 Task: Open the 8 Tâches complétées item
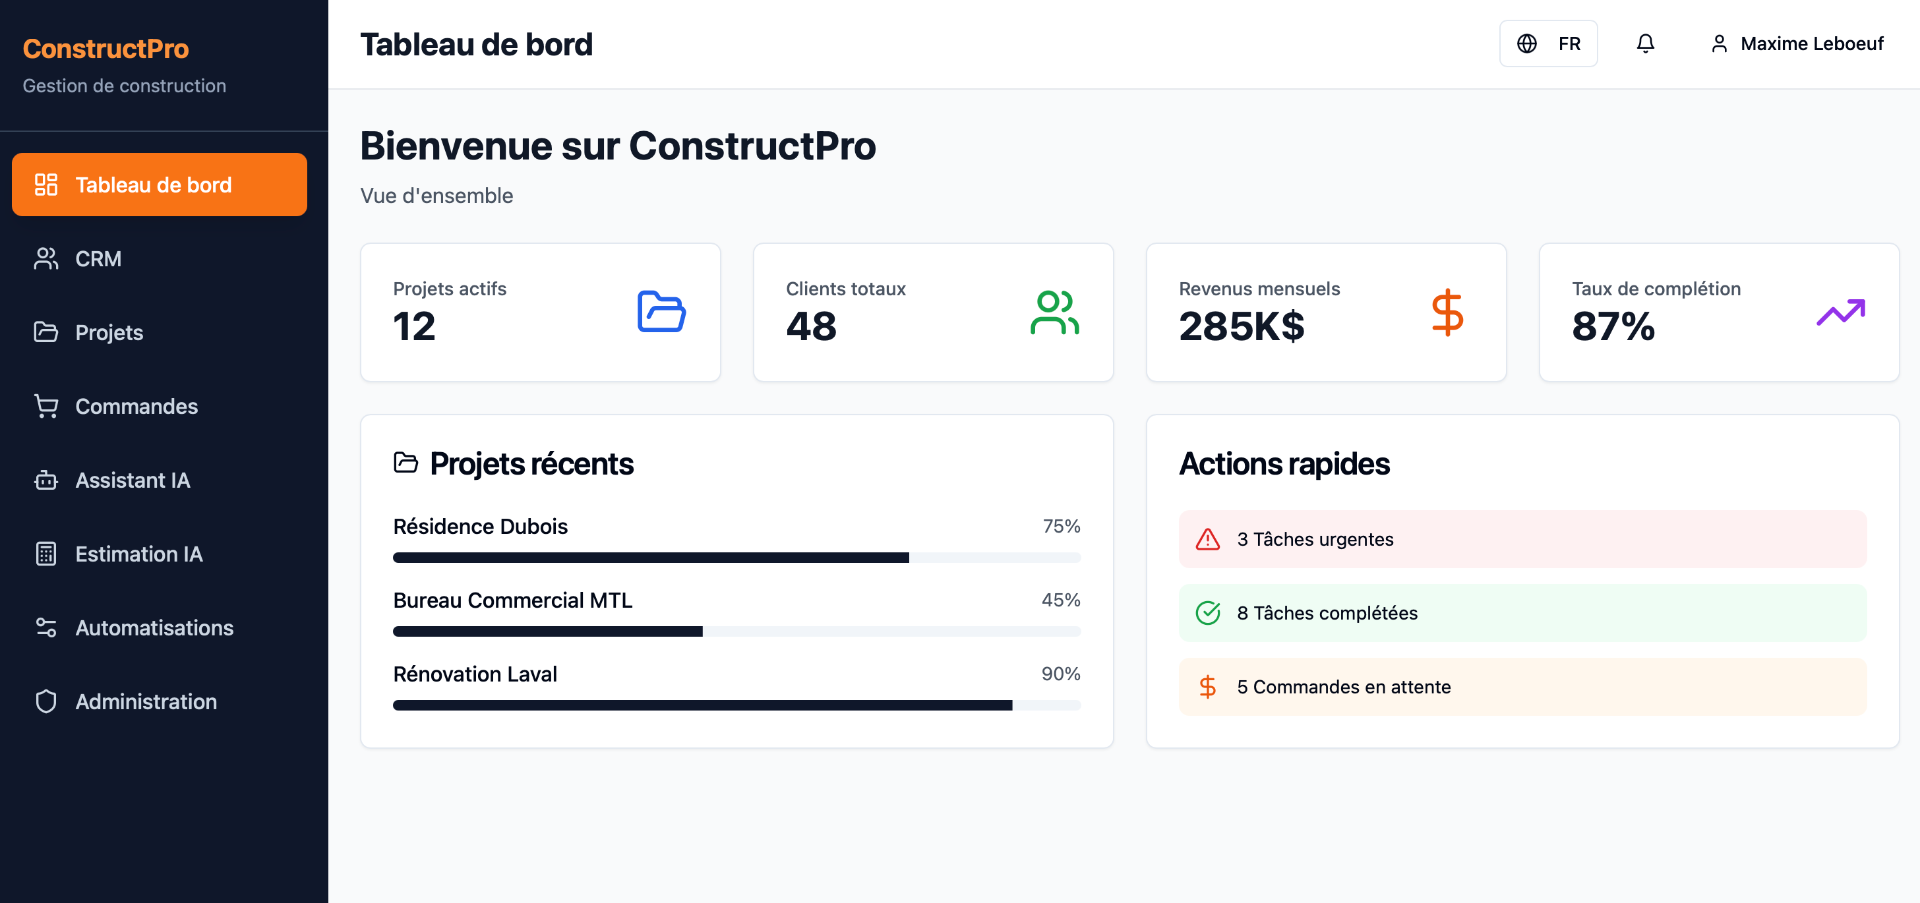(x=1521, y=613)
